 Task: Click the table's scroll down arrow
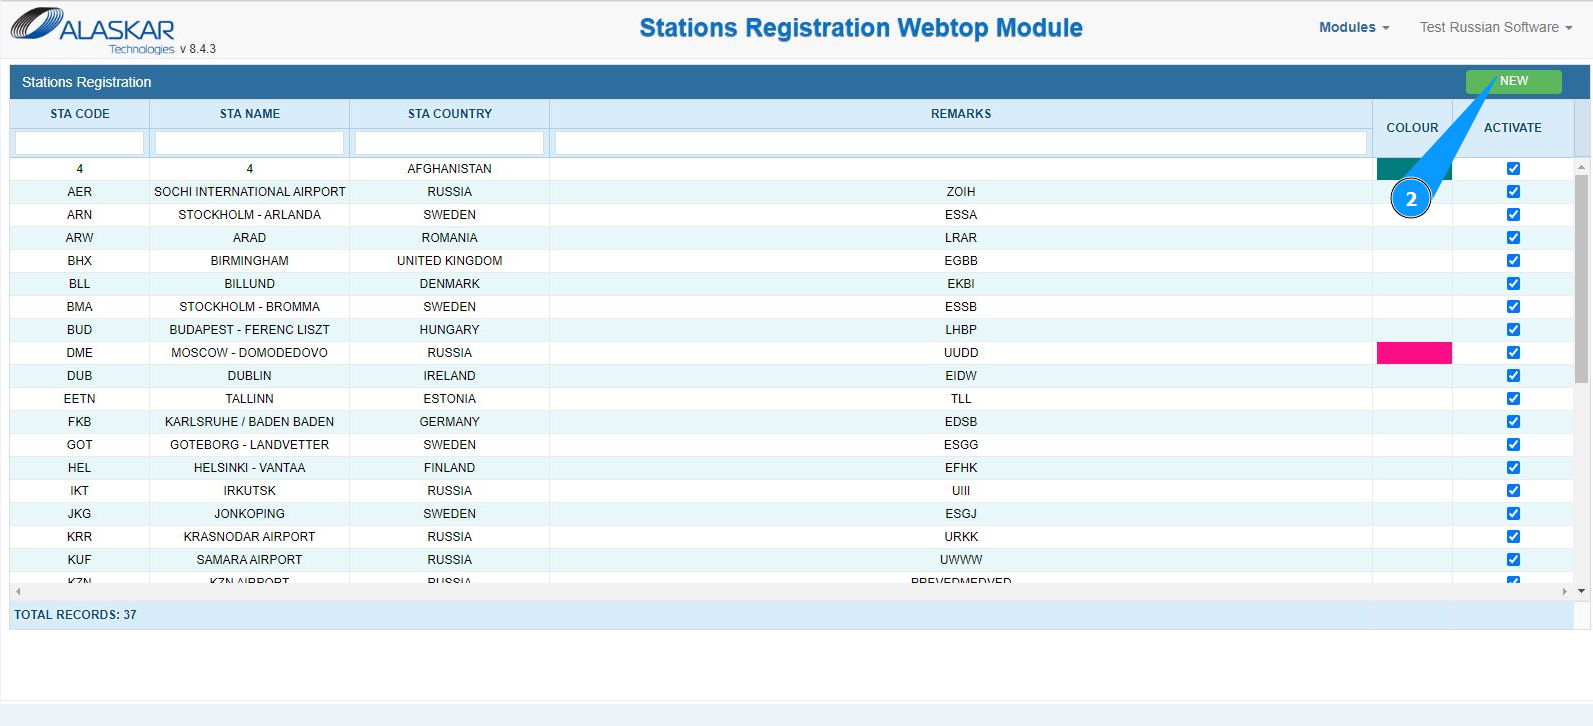pyautogui.click(x=1581, y=591)
